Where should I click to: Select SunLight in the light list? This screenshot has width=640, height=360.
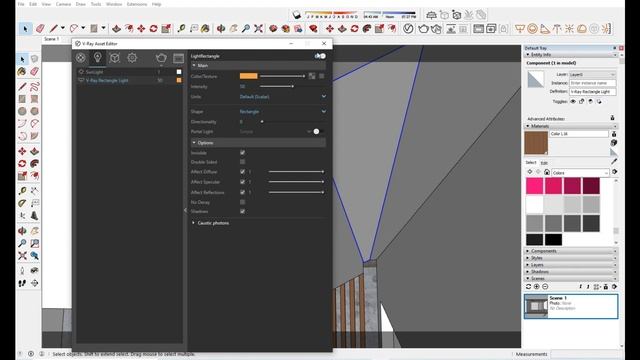[94, 72]
